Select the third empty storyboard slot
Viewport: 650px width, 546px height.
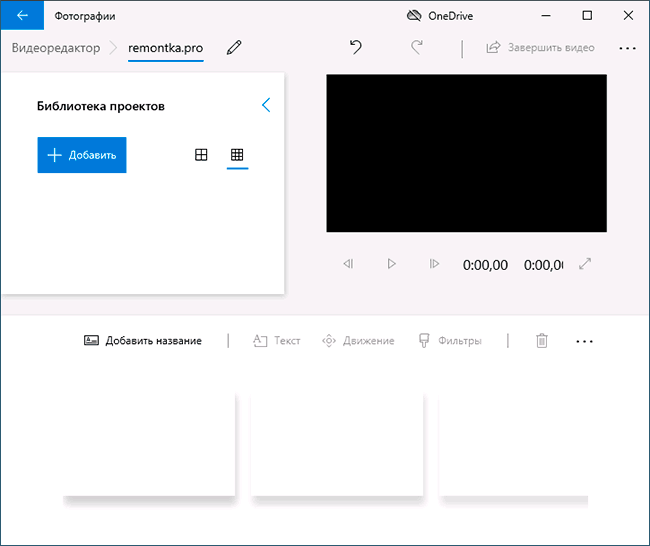coord(514,444)
